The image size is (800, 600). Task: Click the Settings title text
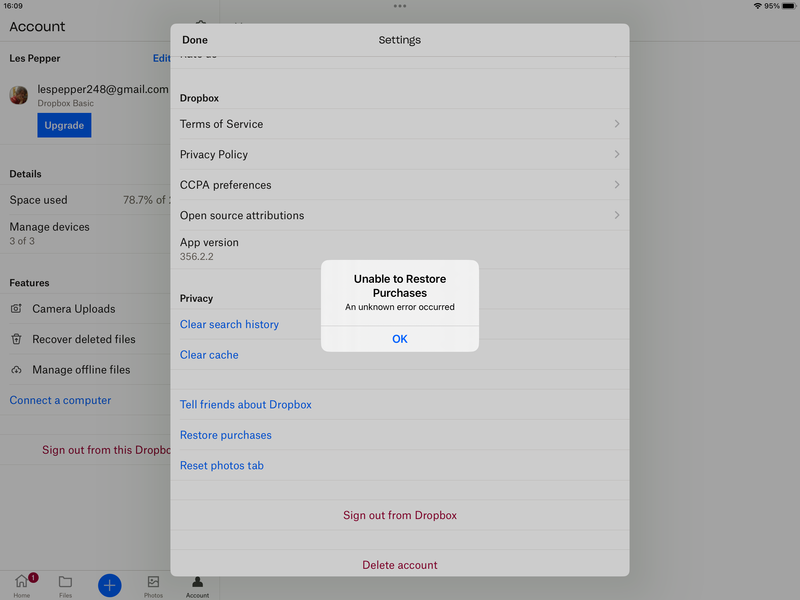399,40
